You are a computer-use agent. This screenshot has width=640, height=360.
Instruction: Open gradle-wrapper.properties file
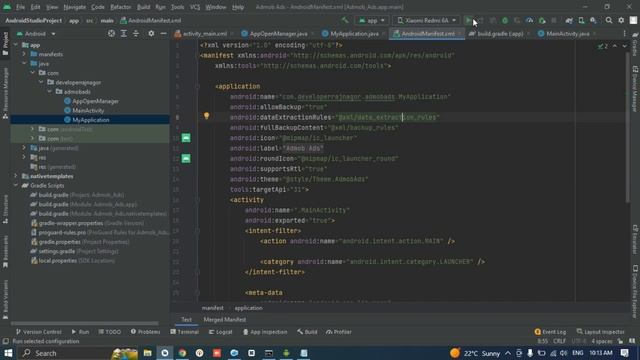click(87, 223)
